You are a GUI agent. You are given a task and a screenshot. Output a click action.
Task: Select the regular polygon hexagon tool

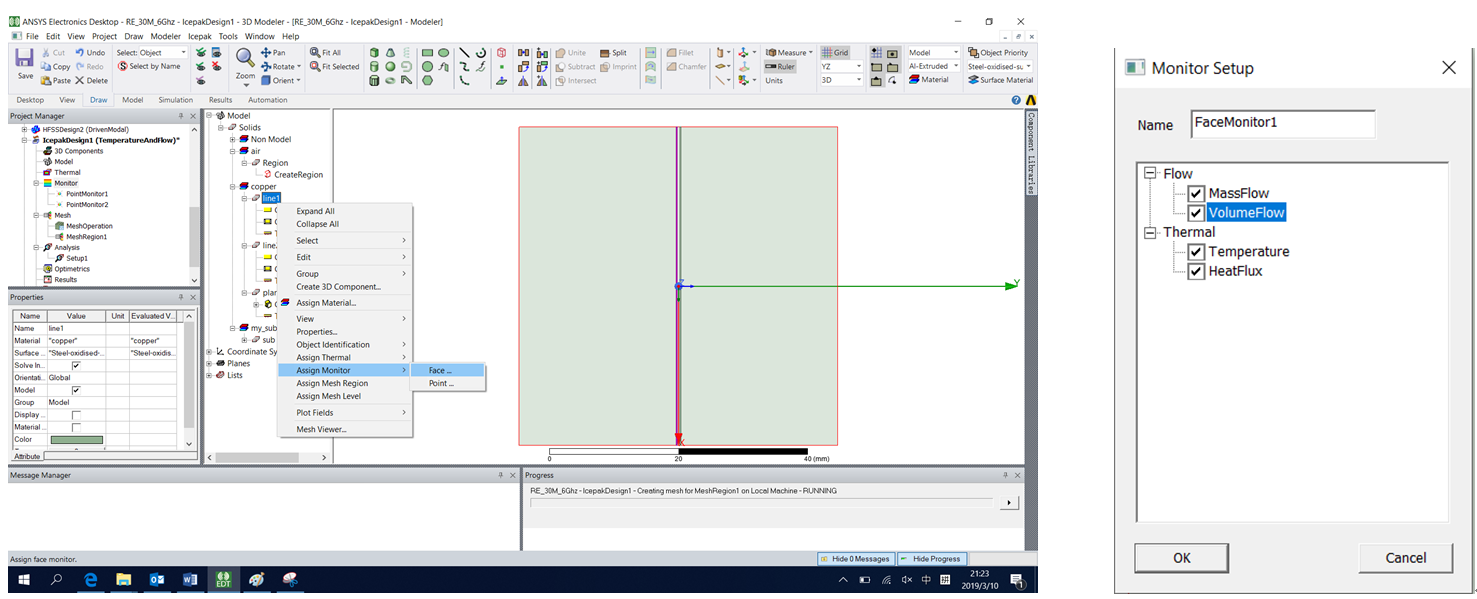427,81
